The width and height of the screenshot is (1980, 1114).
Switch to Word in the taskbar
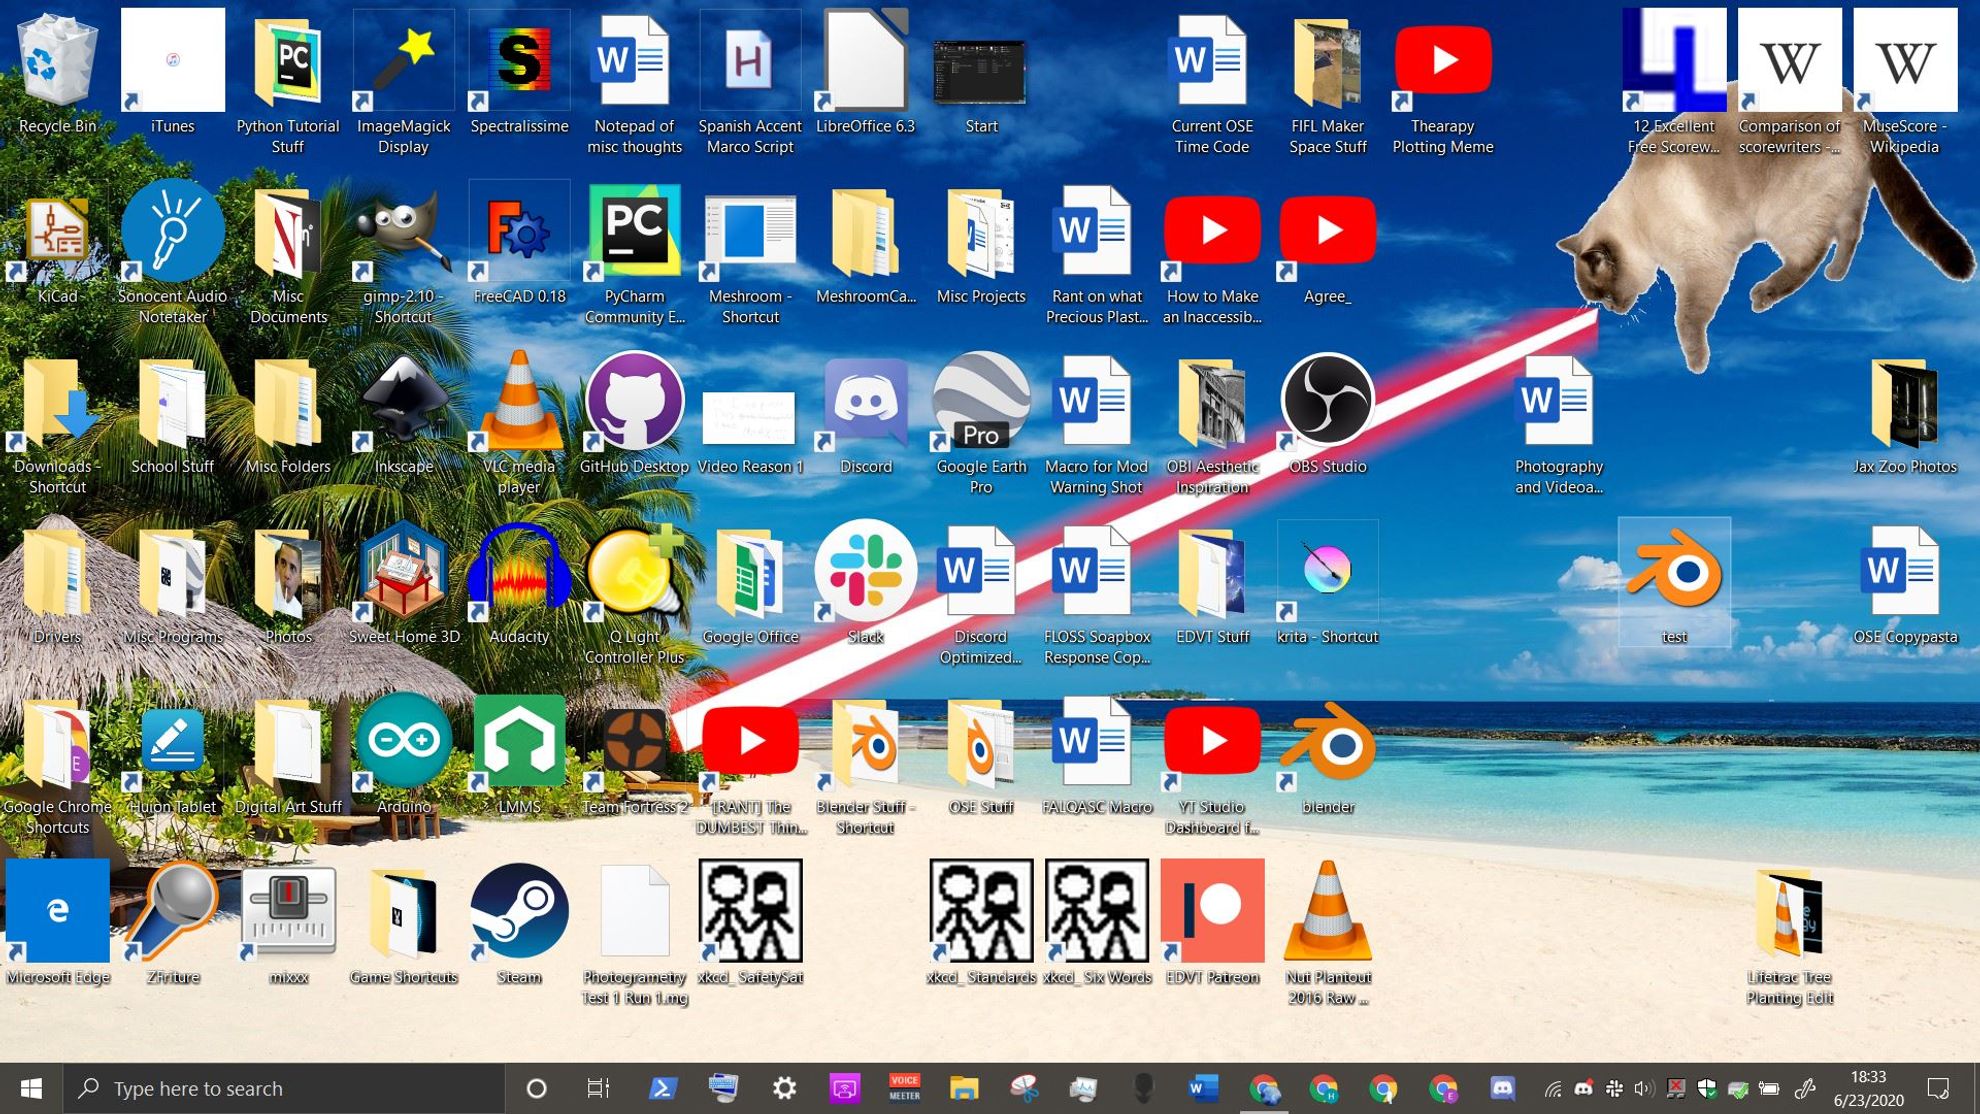tap(1204, 1088)
